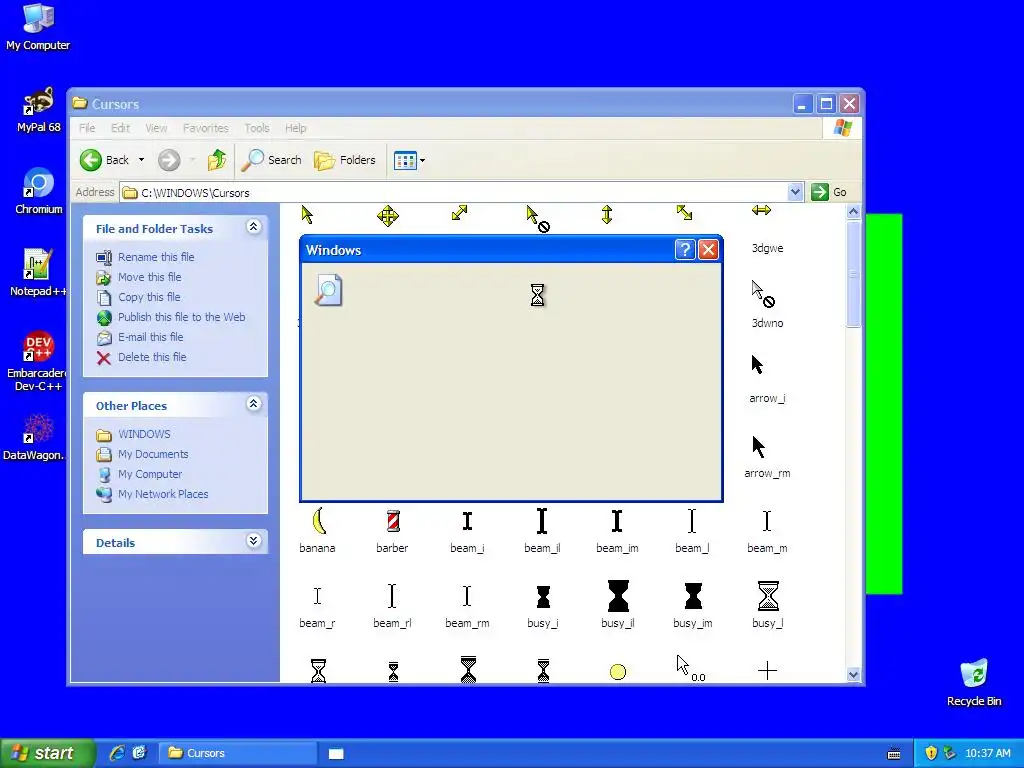This screenshot has width=1024, height=768.
Task: Click the yellow vertical resize cursor icon
Action: coord(607,215)
